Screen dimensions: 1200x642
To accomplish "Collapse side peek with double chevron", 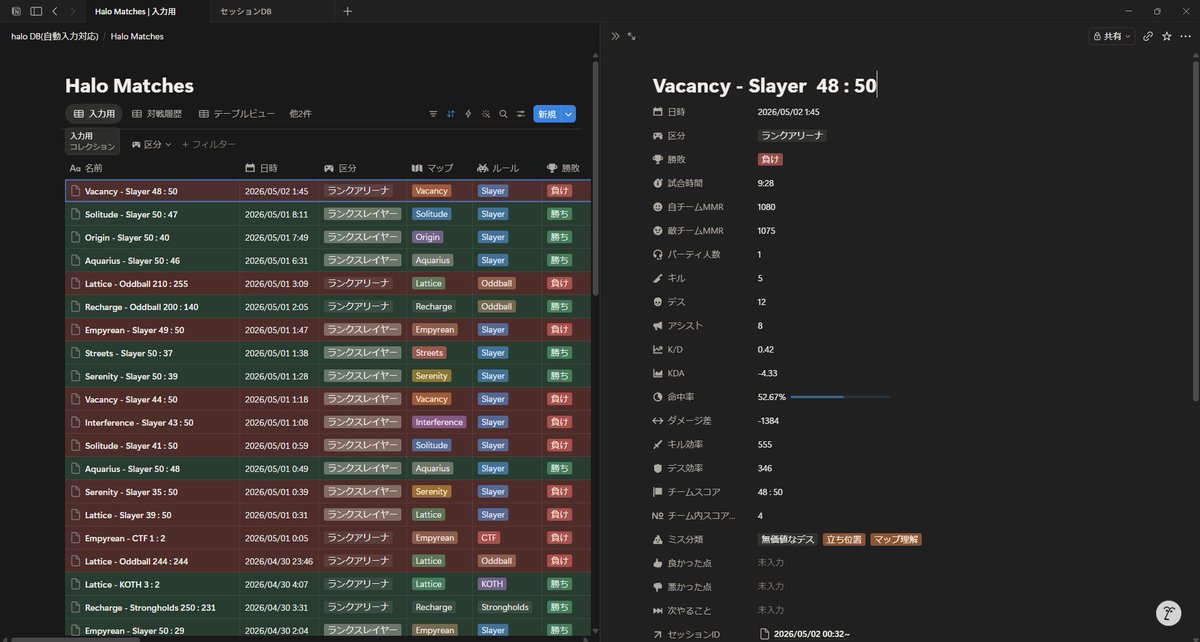I will pos(615,36).
